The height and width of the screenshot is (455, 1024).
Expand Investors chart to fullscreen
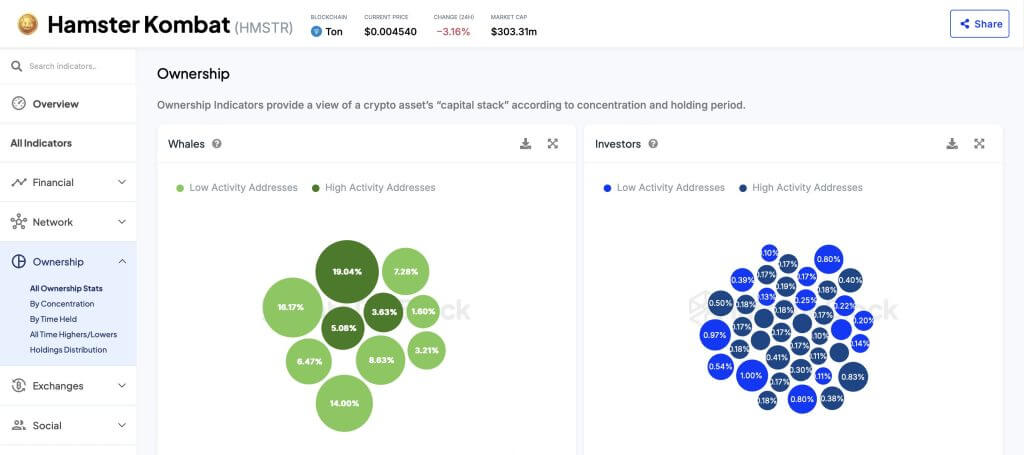tap(979, 144)
